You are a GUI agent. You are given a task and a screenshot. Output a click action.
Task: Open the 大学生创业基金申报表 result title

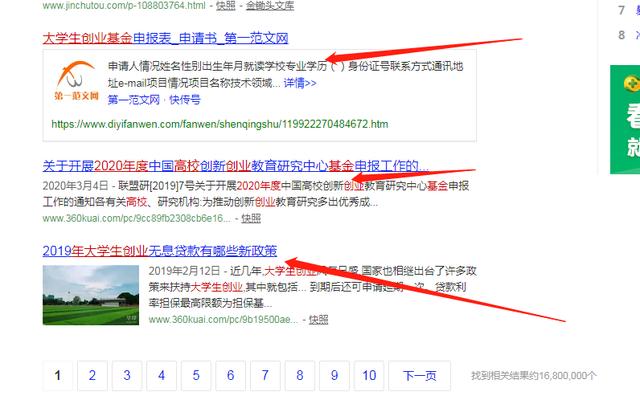[165, 38]
